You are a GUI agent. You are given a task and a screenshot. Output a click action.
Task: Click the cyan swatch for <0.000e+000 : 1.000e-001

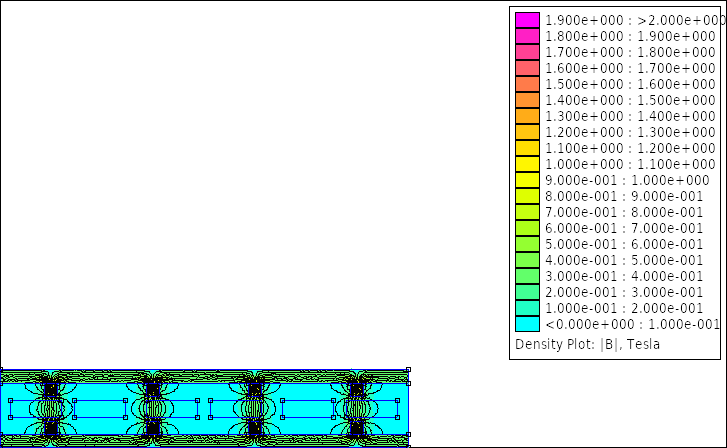(527, 324)
